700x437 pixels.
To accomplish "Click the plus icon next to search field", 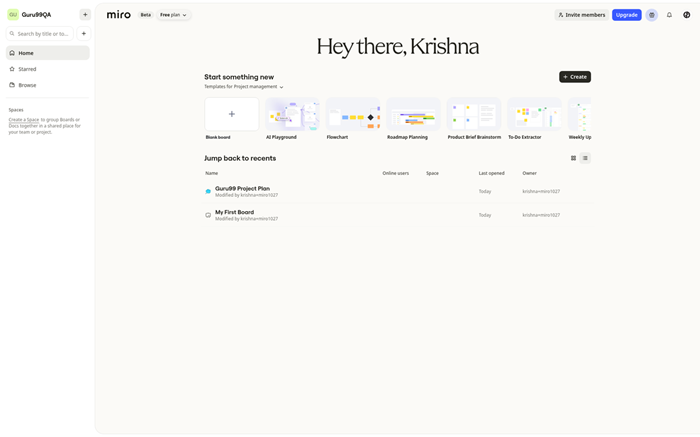I will coord(83,33).
